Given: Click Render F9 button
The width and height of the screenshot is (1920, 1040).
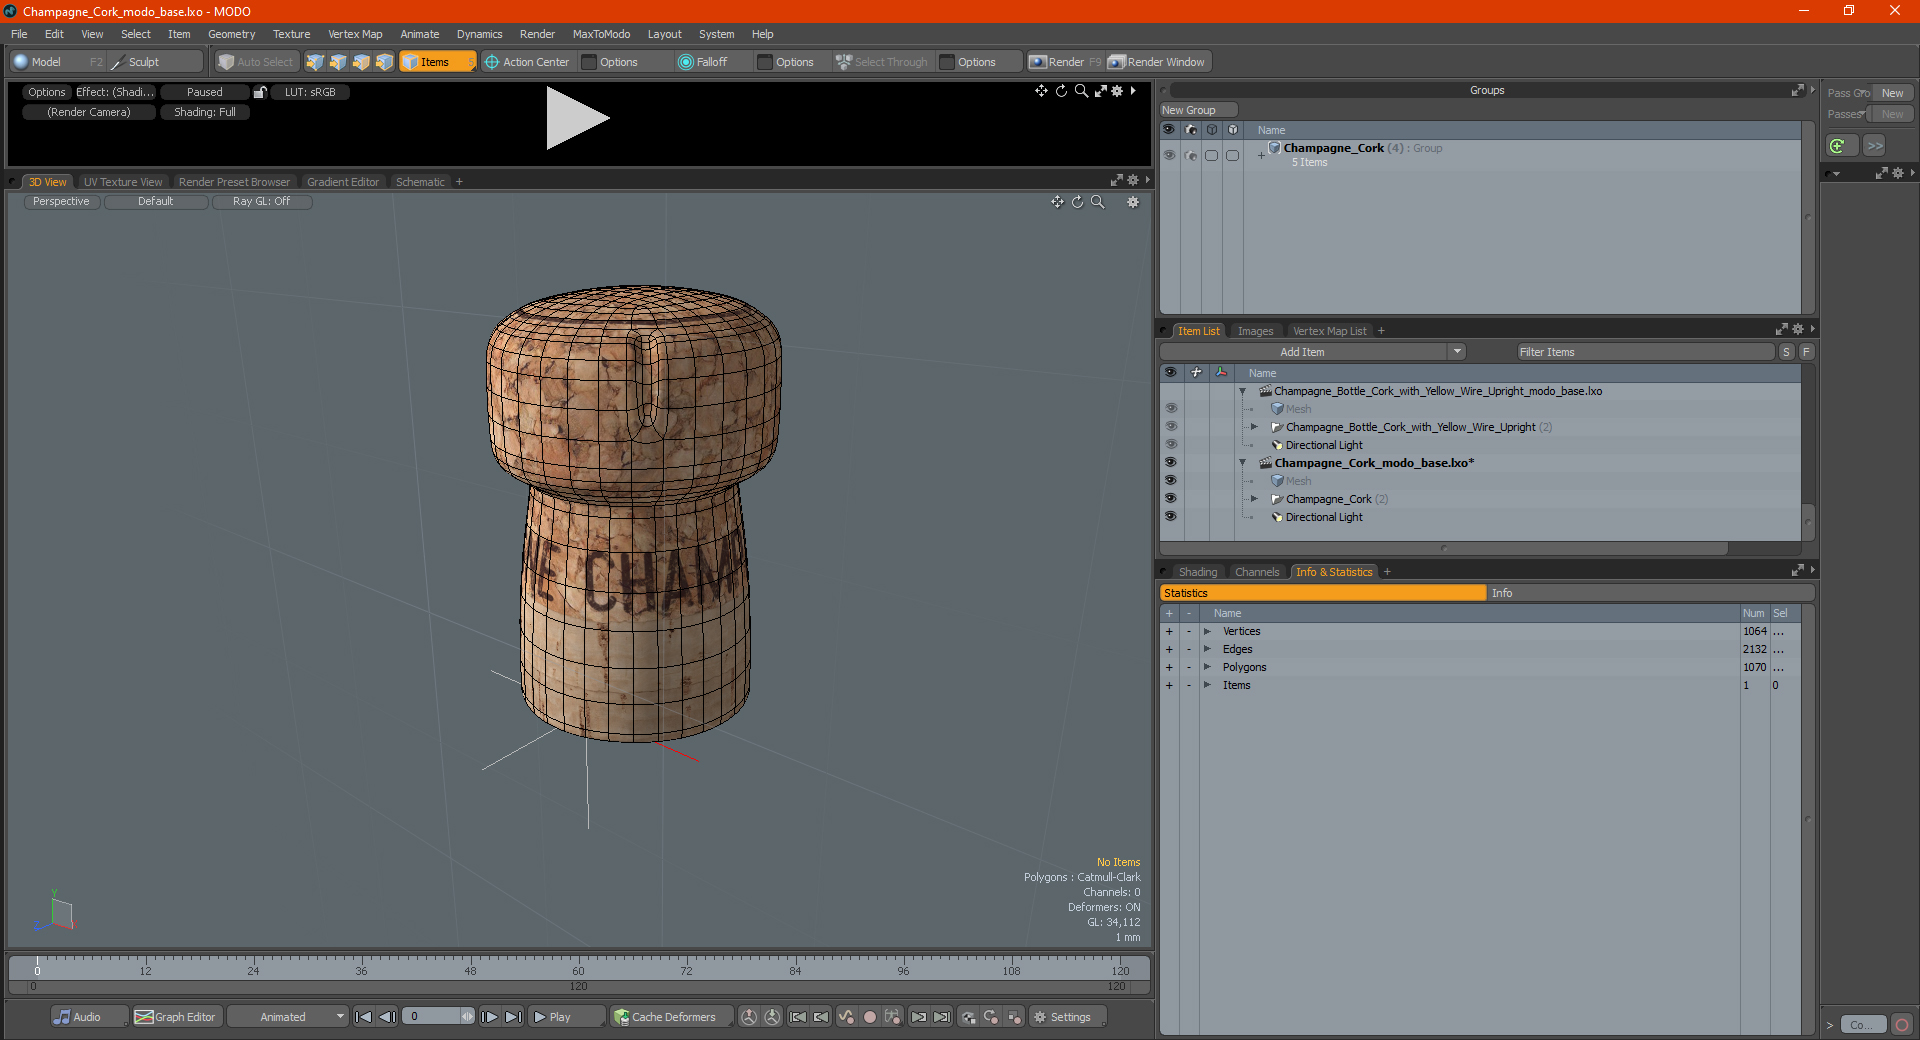Looking at the screenshot, I should 1065,62.
